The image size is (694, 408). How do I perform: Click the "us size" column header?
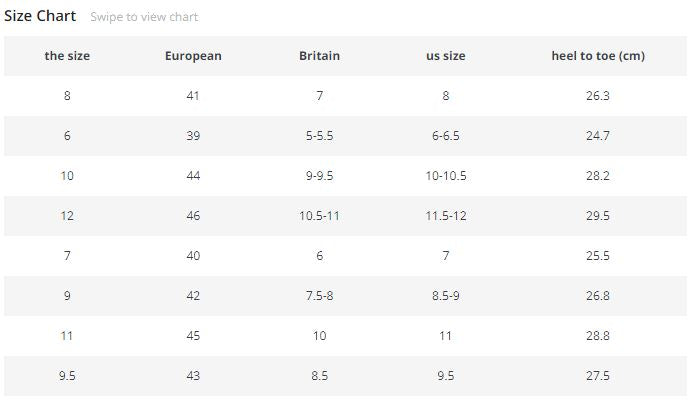pyautogui.click(x=445, y=56)
